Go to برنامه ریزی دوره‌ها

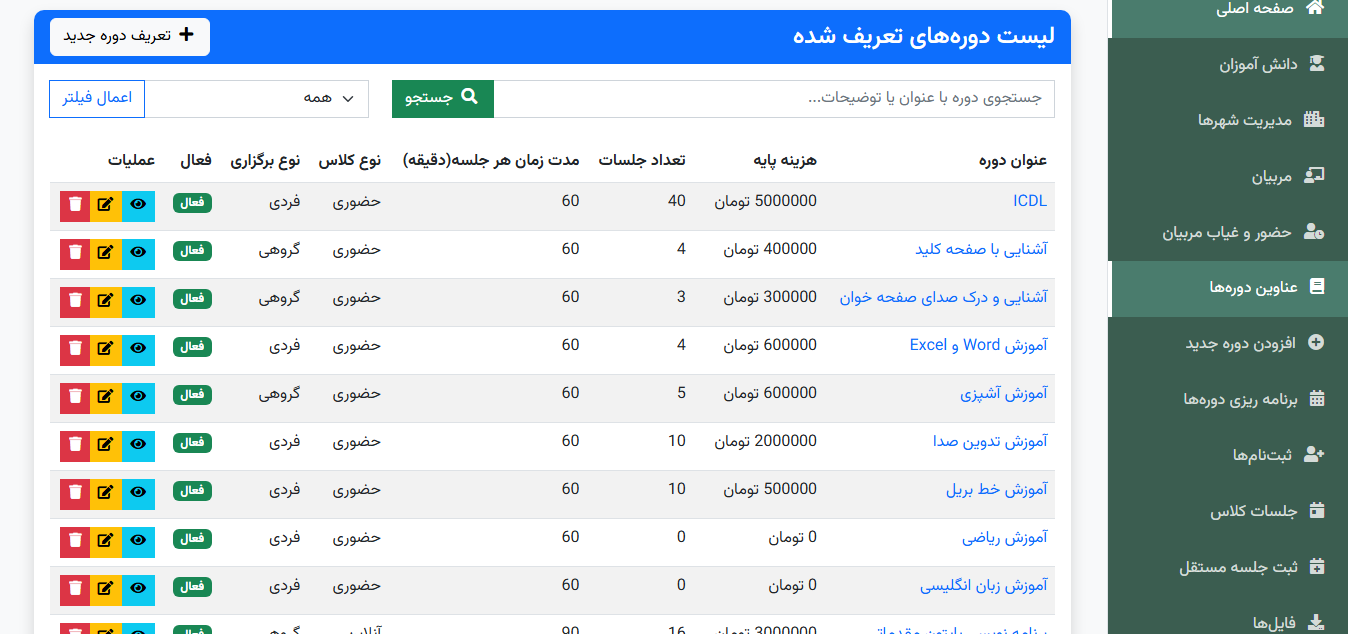click(1228, 399)
